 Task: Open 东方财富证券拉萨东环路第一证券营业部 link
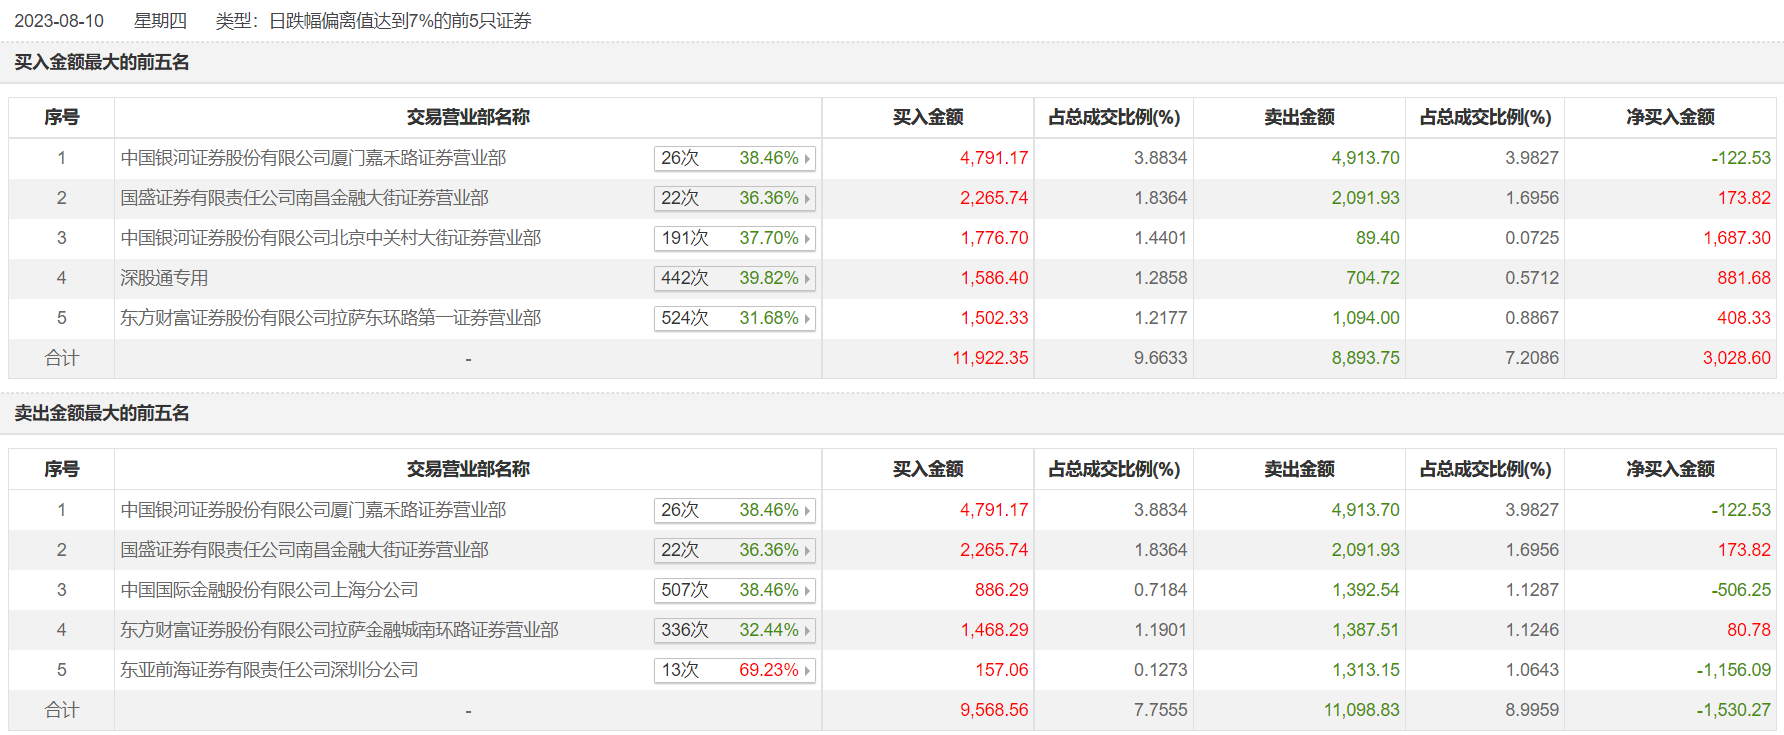(330, 318)
